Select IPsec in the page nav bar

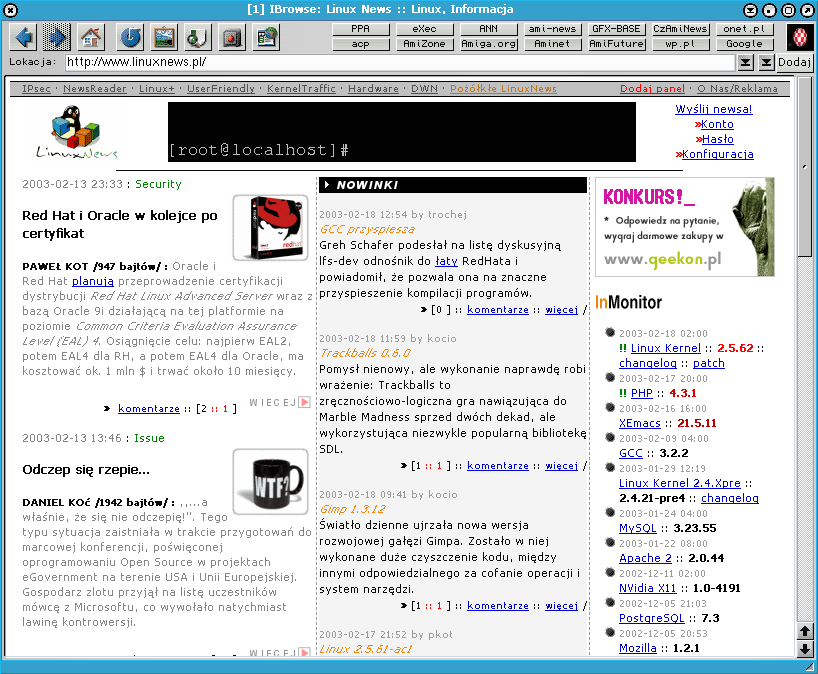tap(37, 89)
